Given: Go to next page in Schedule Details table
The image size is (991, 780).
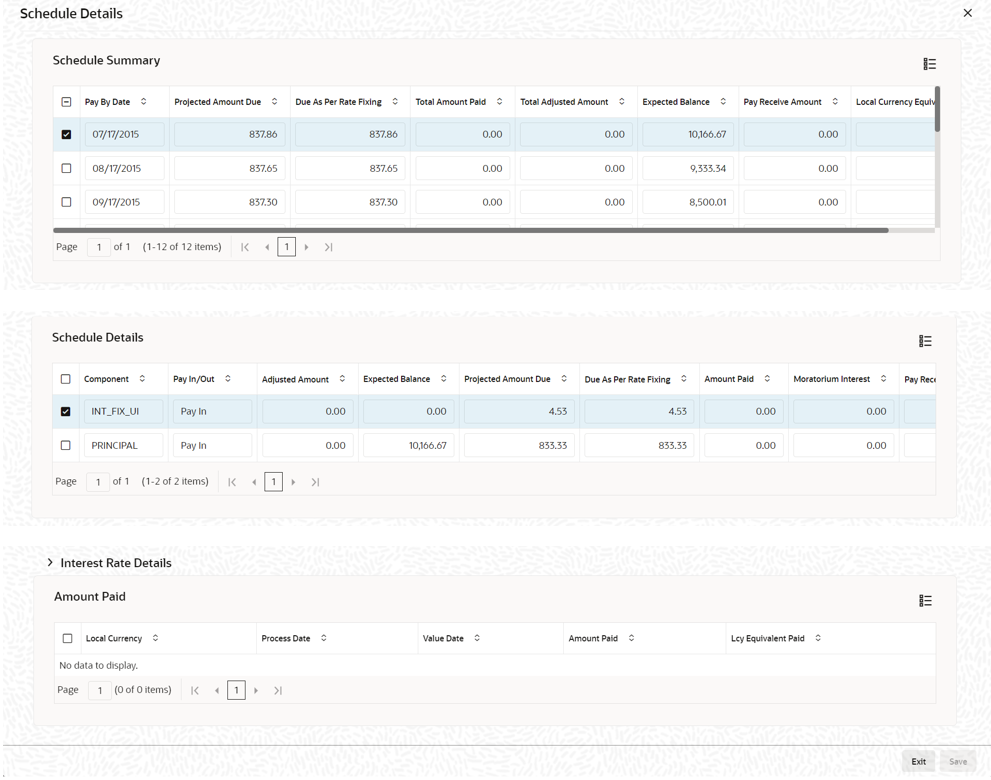Looking at the screenshot, I should [x=293, y=482].
